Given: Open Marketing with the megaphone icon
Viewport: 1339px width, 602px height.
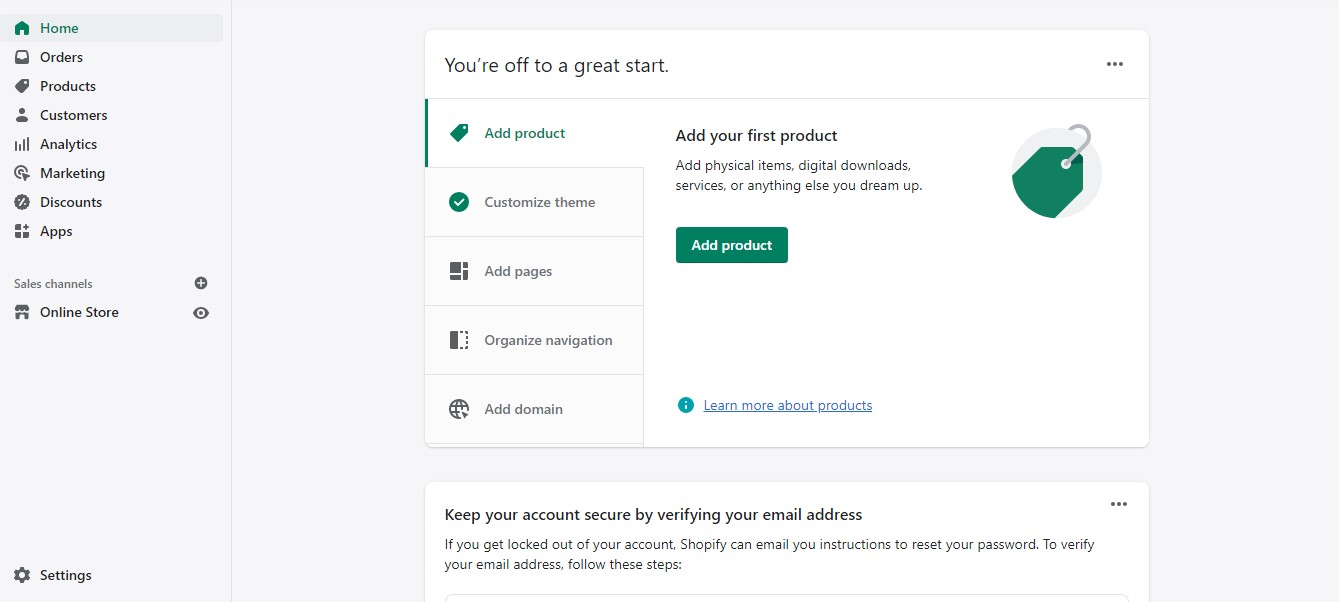Looking at the screenshot, I should point(21,173).
